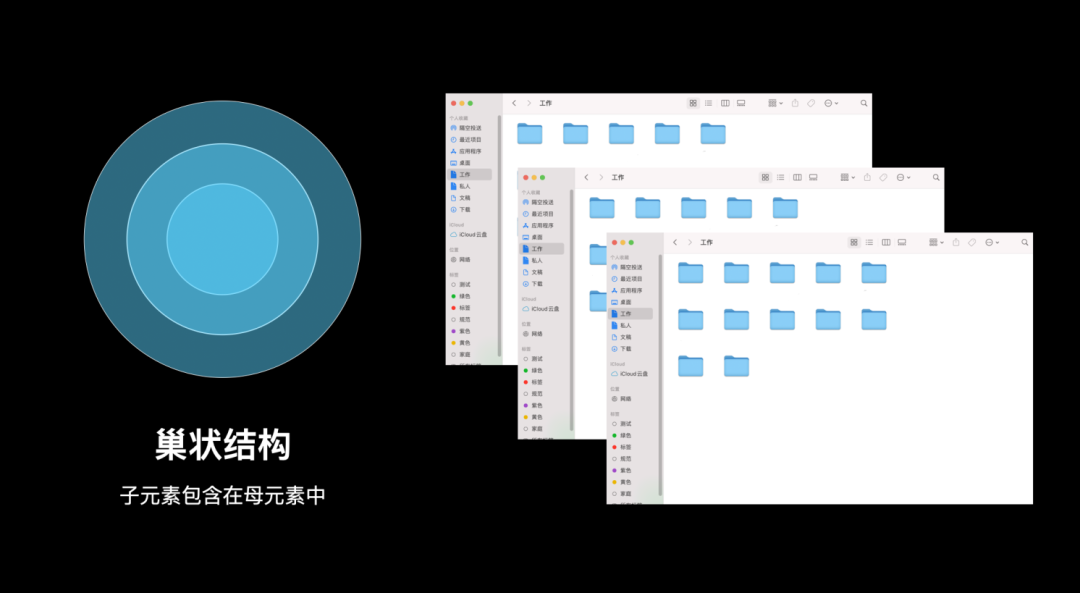Switch front Finder window to icon view
This screenshot has height=593, width=1080.
coord(854,242)
